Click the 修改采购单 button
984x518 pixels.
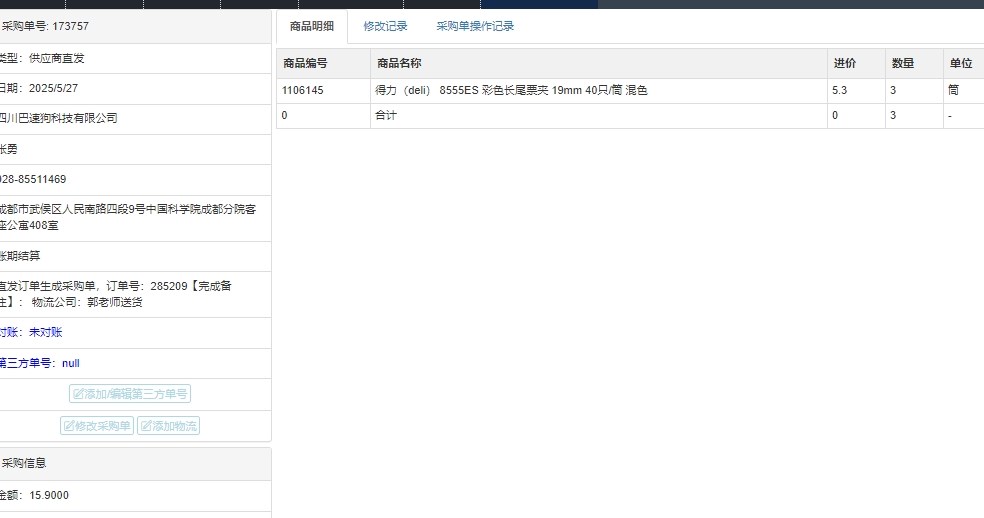pos(97,426)
